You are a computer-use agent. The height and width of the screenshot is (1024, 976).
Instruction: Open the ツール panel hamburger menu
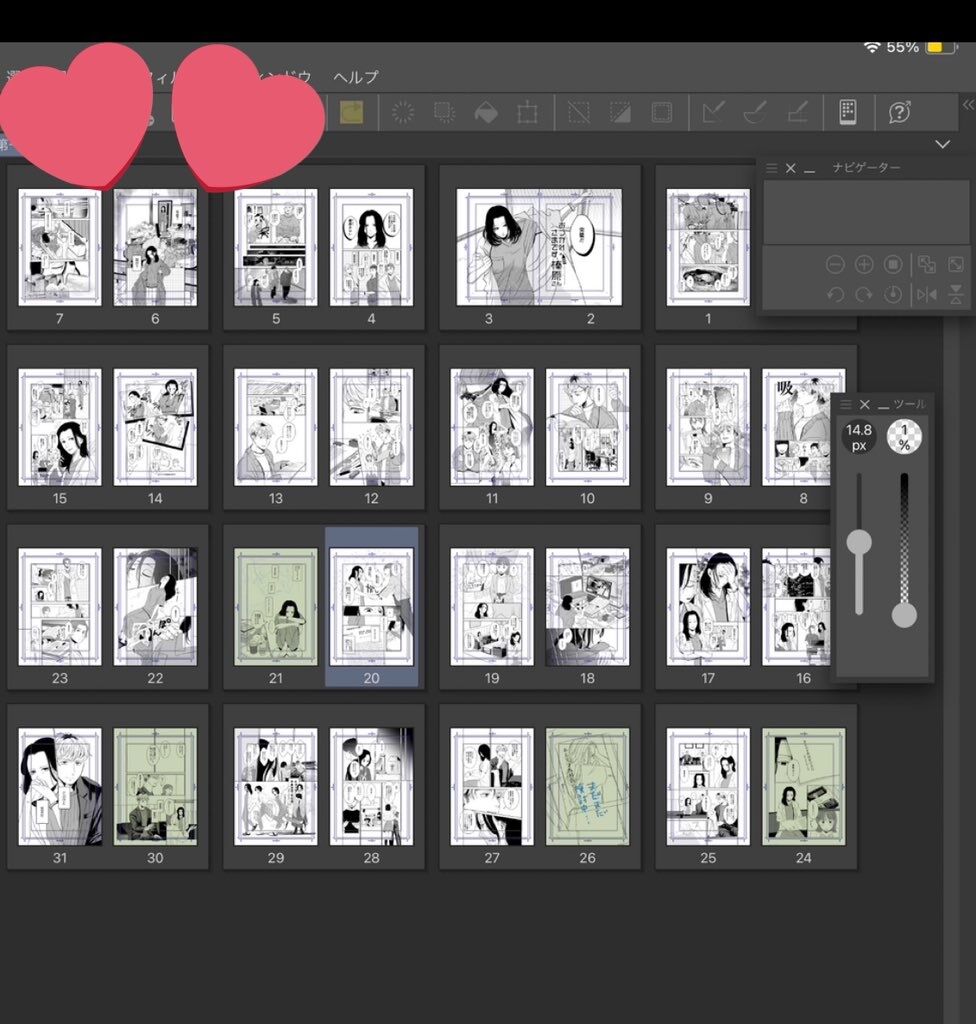pos(846,404)
